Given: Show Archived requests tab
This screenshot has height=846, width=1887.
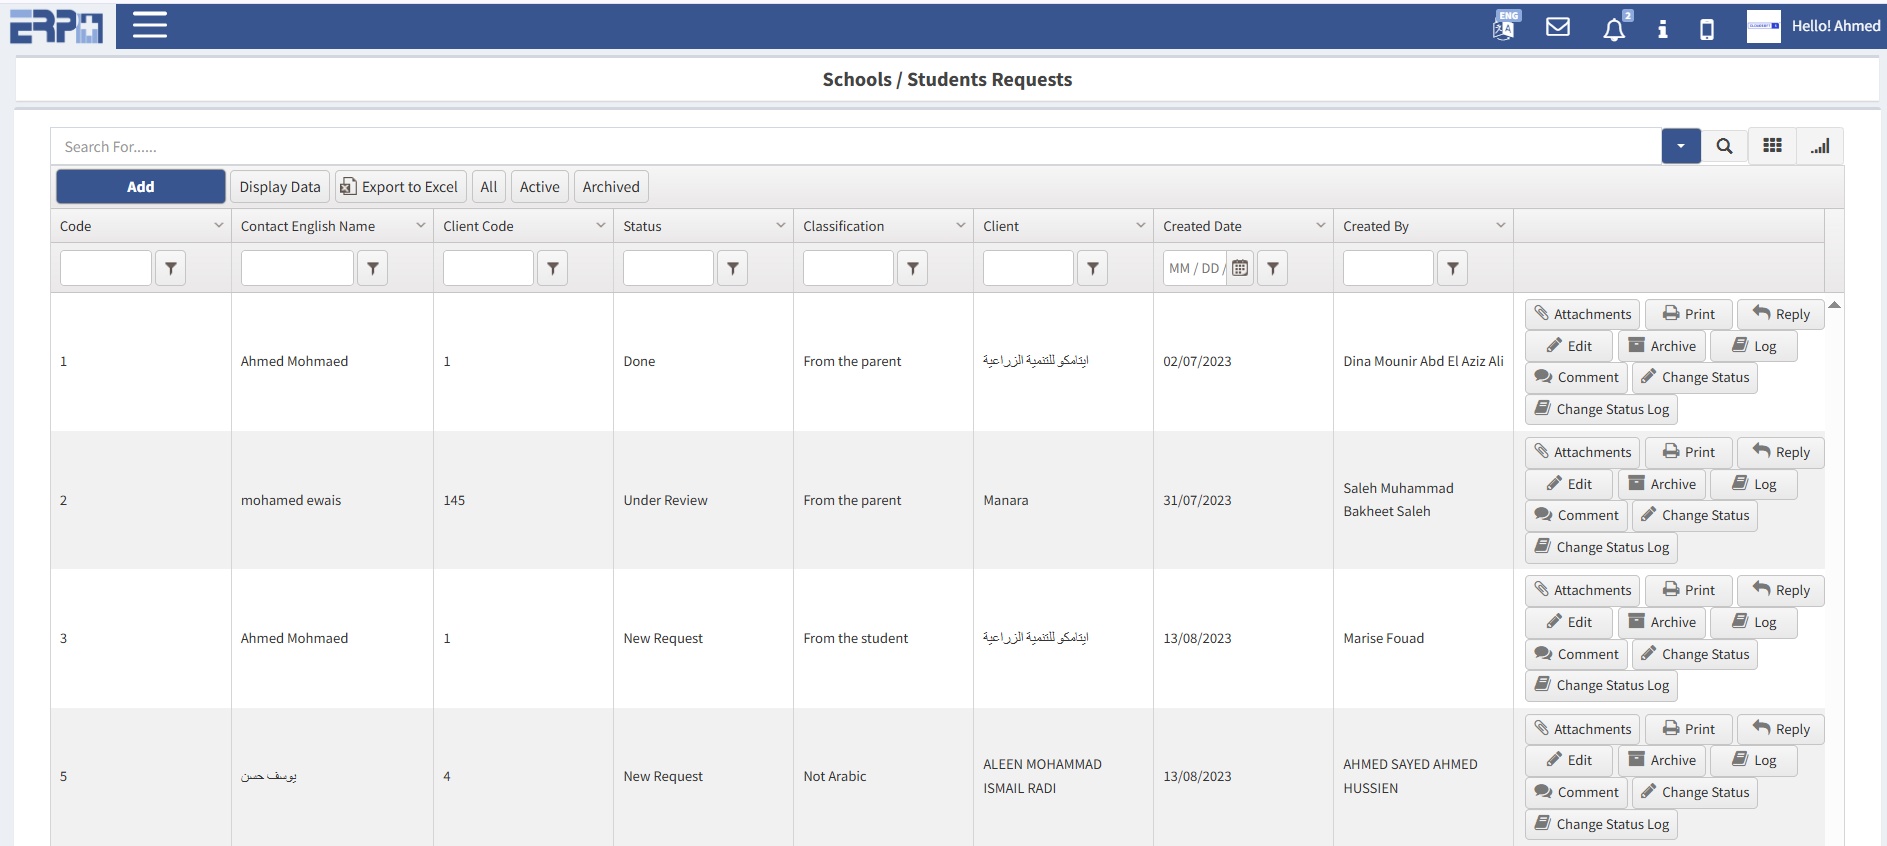Looking at the screenshot, I should click(x=610, y=187).
